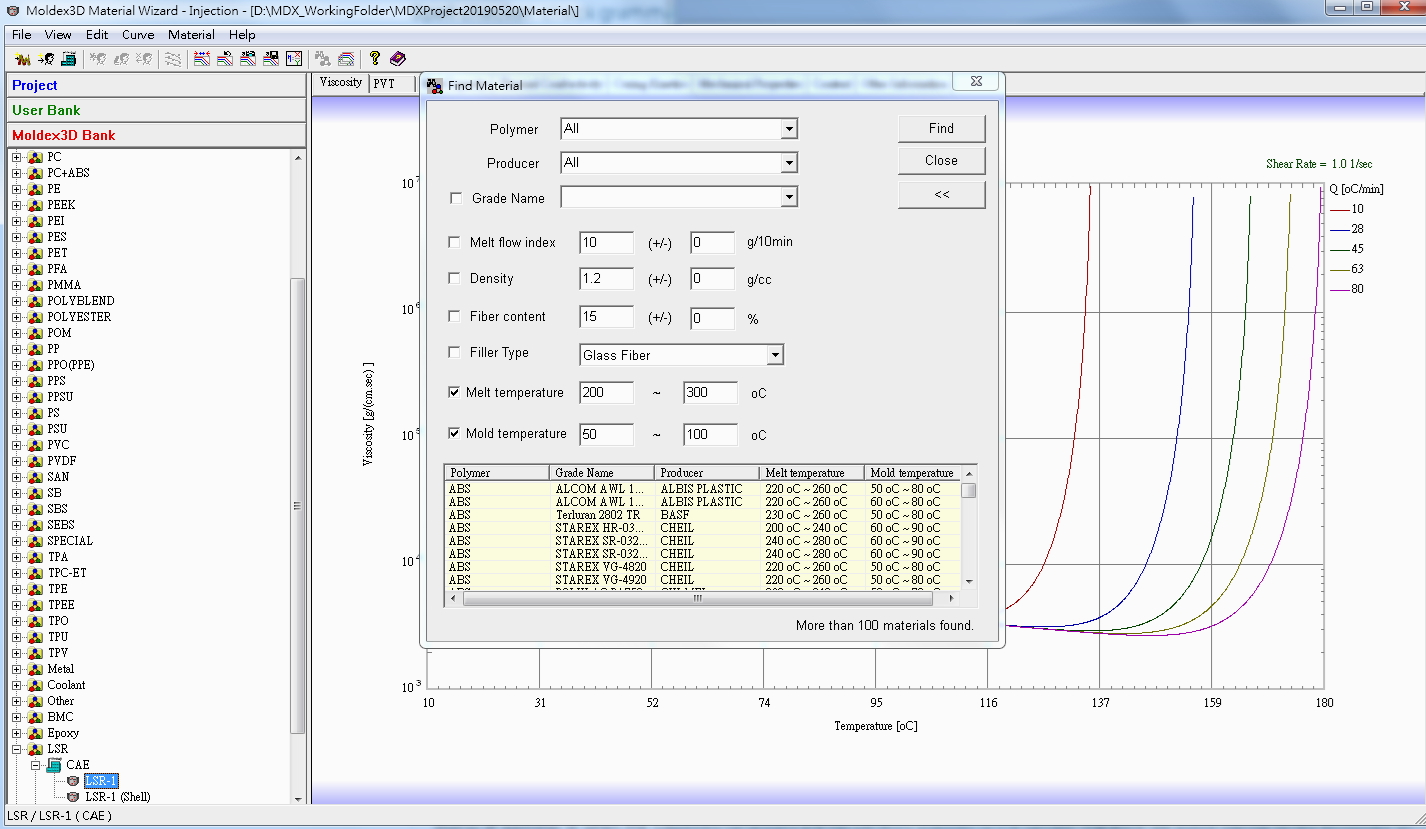Uncheck the Melt temperature checkbox

[455, 393]
